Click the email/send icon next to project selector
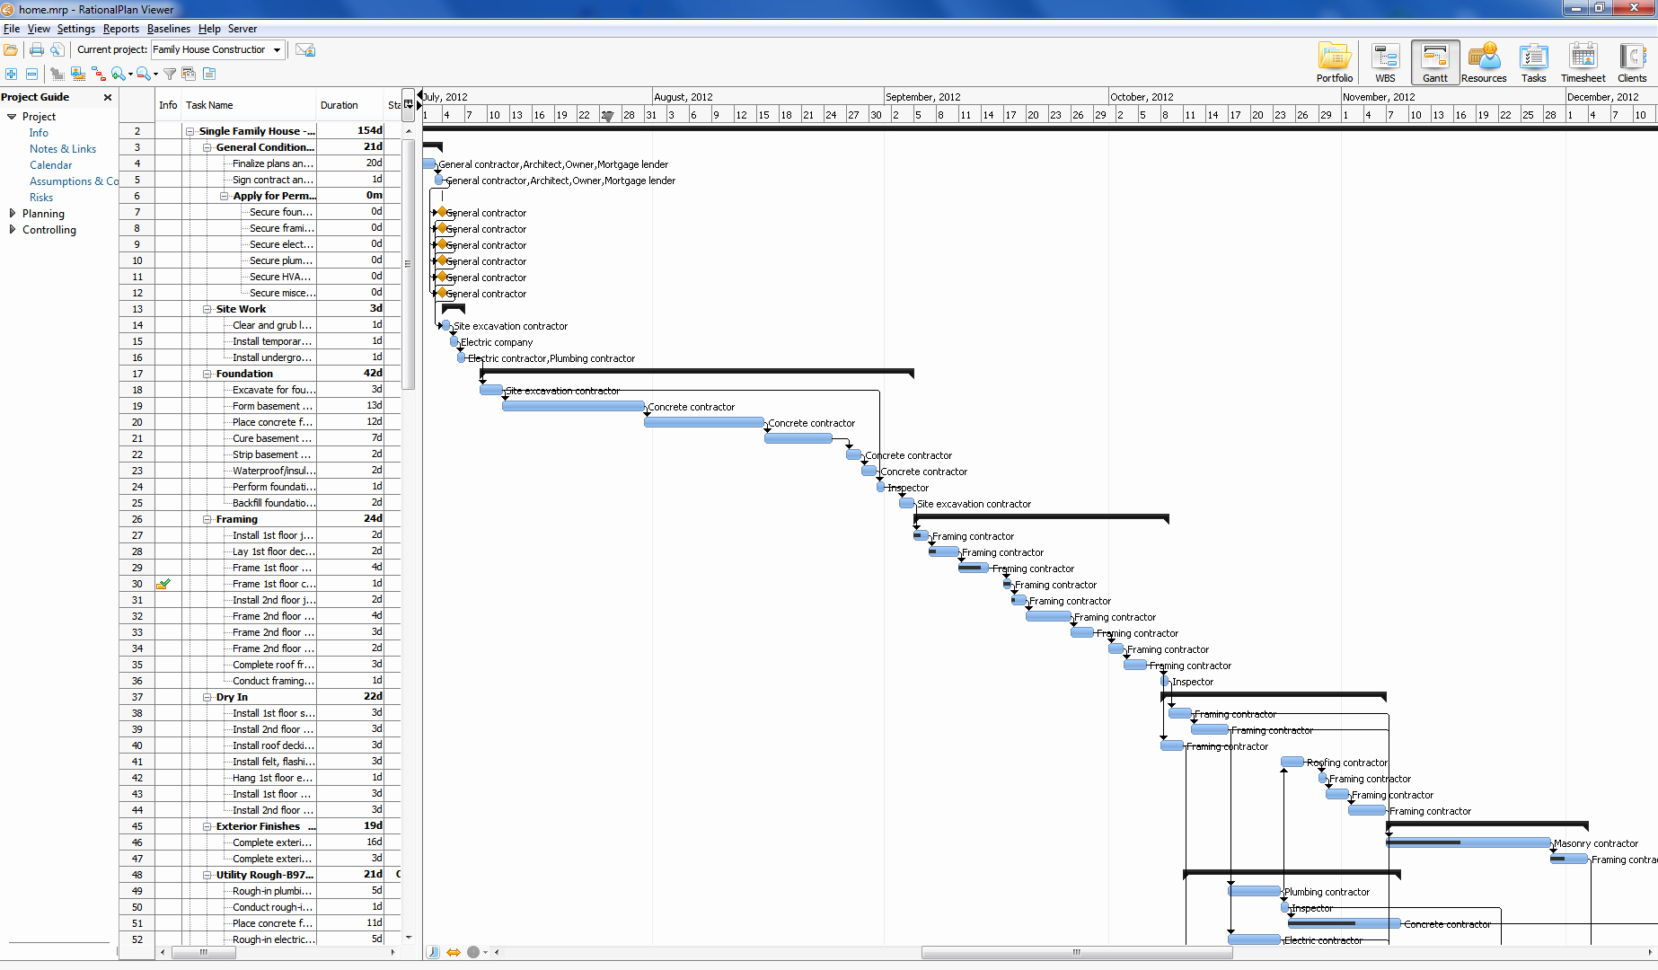 [x=306, y=49]
